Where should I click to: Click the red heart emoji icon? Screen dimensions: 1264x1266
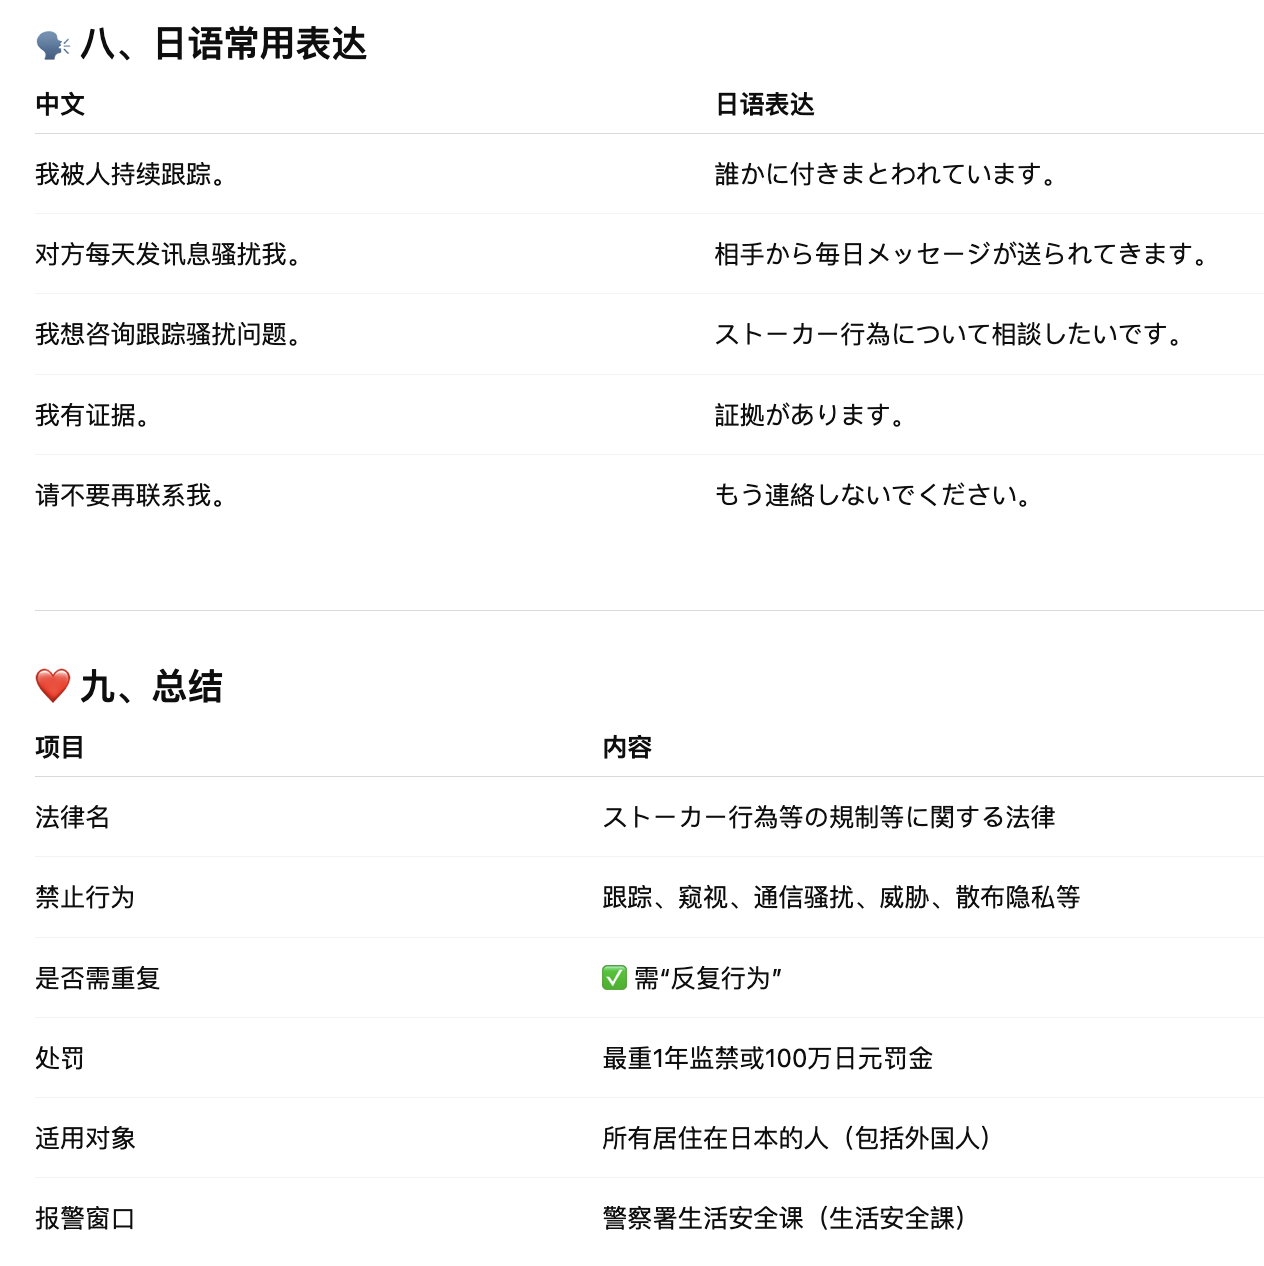click(52, 686)
